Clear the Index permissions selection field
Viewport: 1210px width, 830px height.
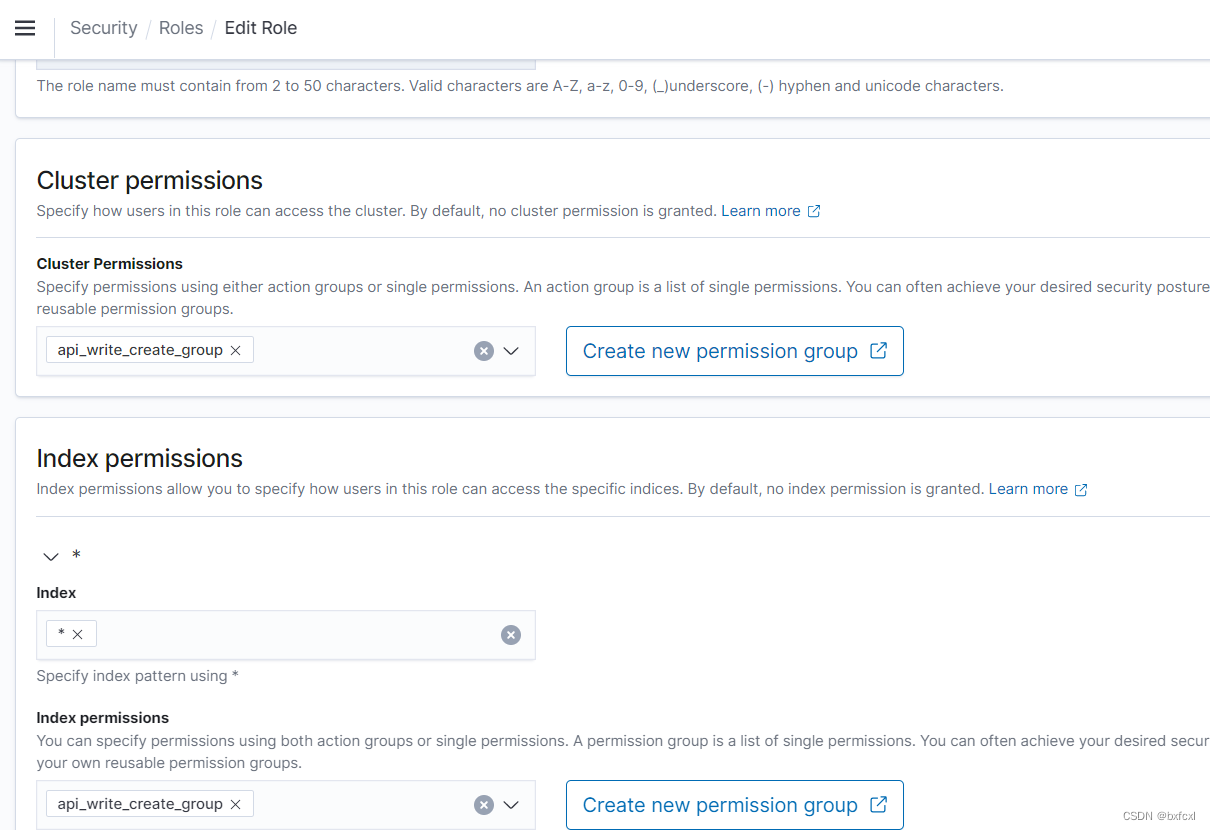coord(484,803)
